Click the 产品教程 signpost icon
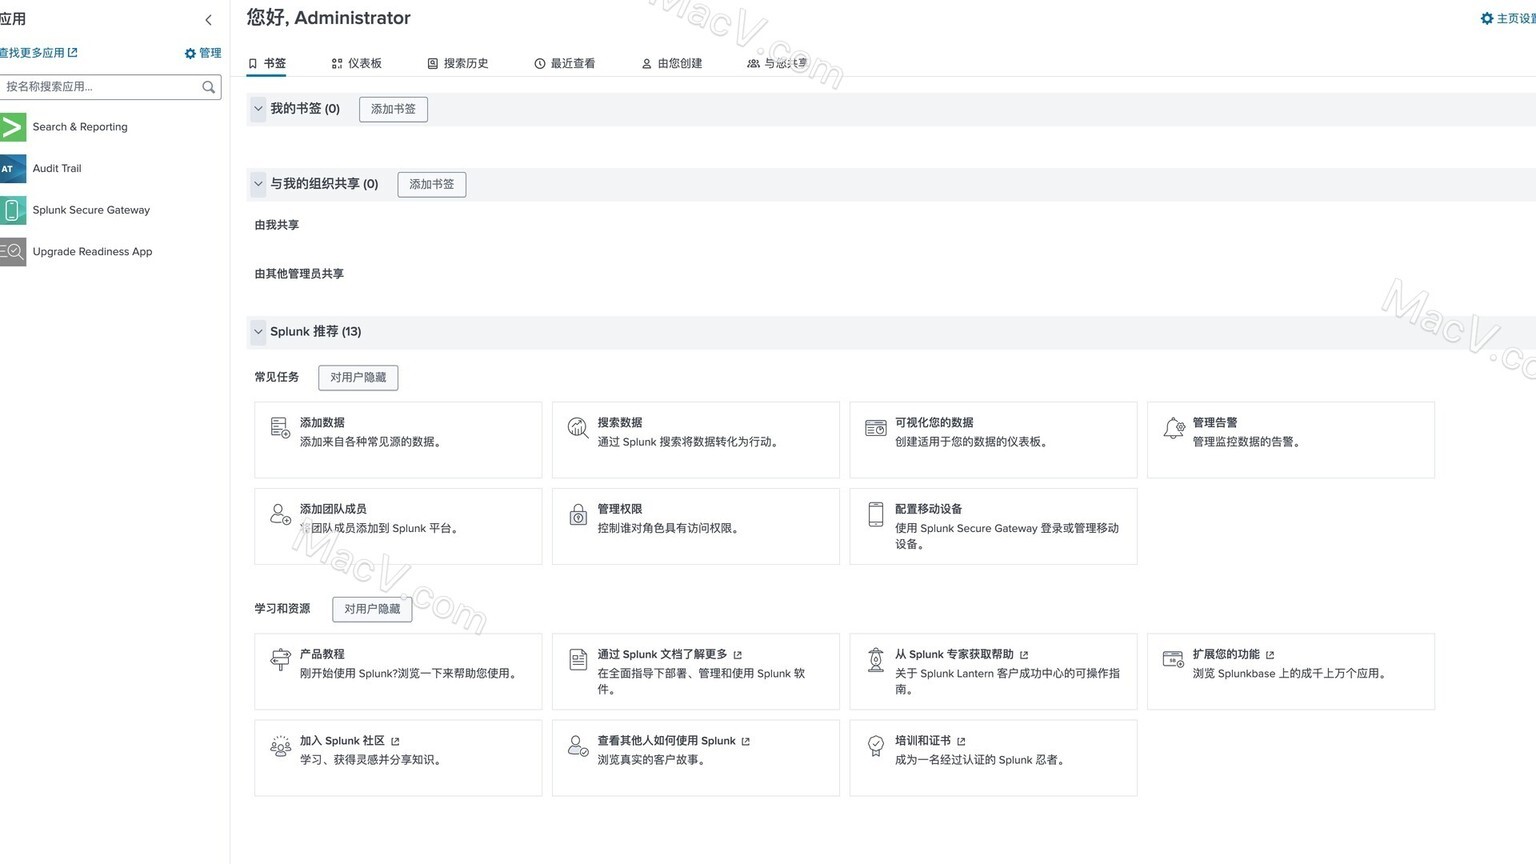The height and width of the screenshot is (864, 1536). tap(280, 659)
